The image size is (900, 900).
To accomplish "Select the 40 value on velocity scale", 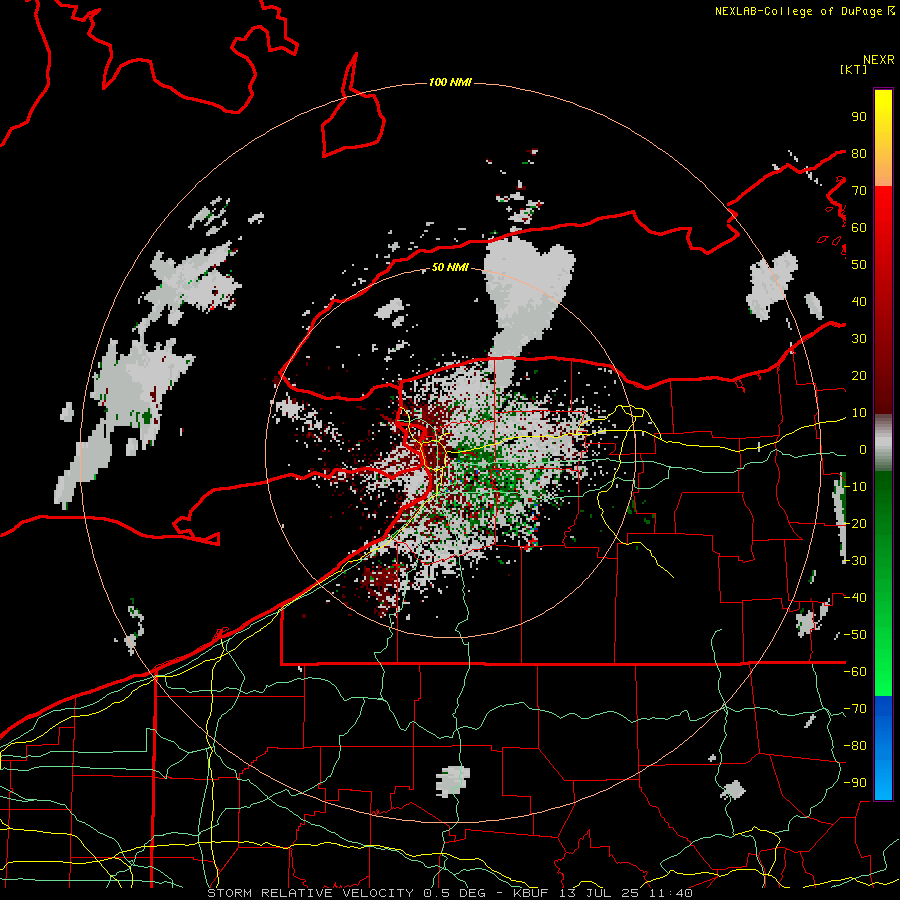I will coord(859,301).
